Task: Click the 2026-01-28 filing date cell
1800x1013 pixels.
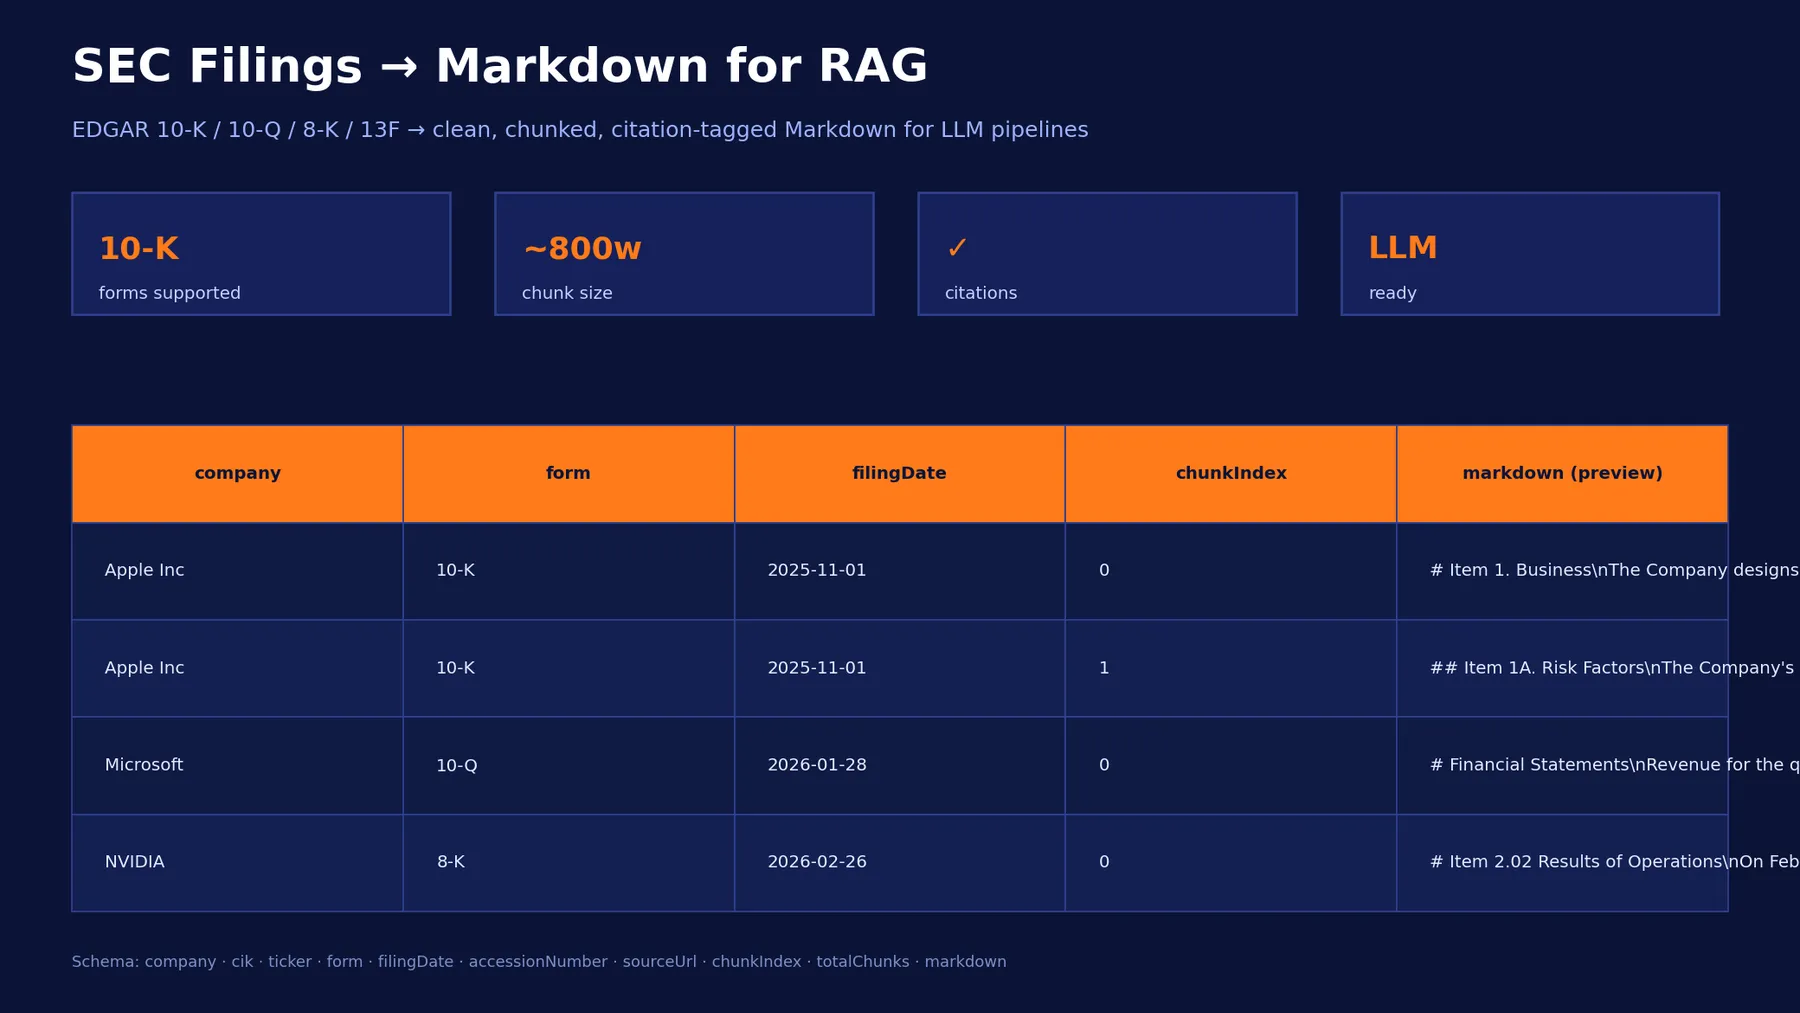Action: coord(899,765)
